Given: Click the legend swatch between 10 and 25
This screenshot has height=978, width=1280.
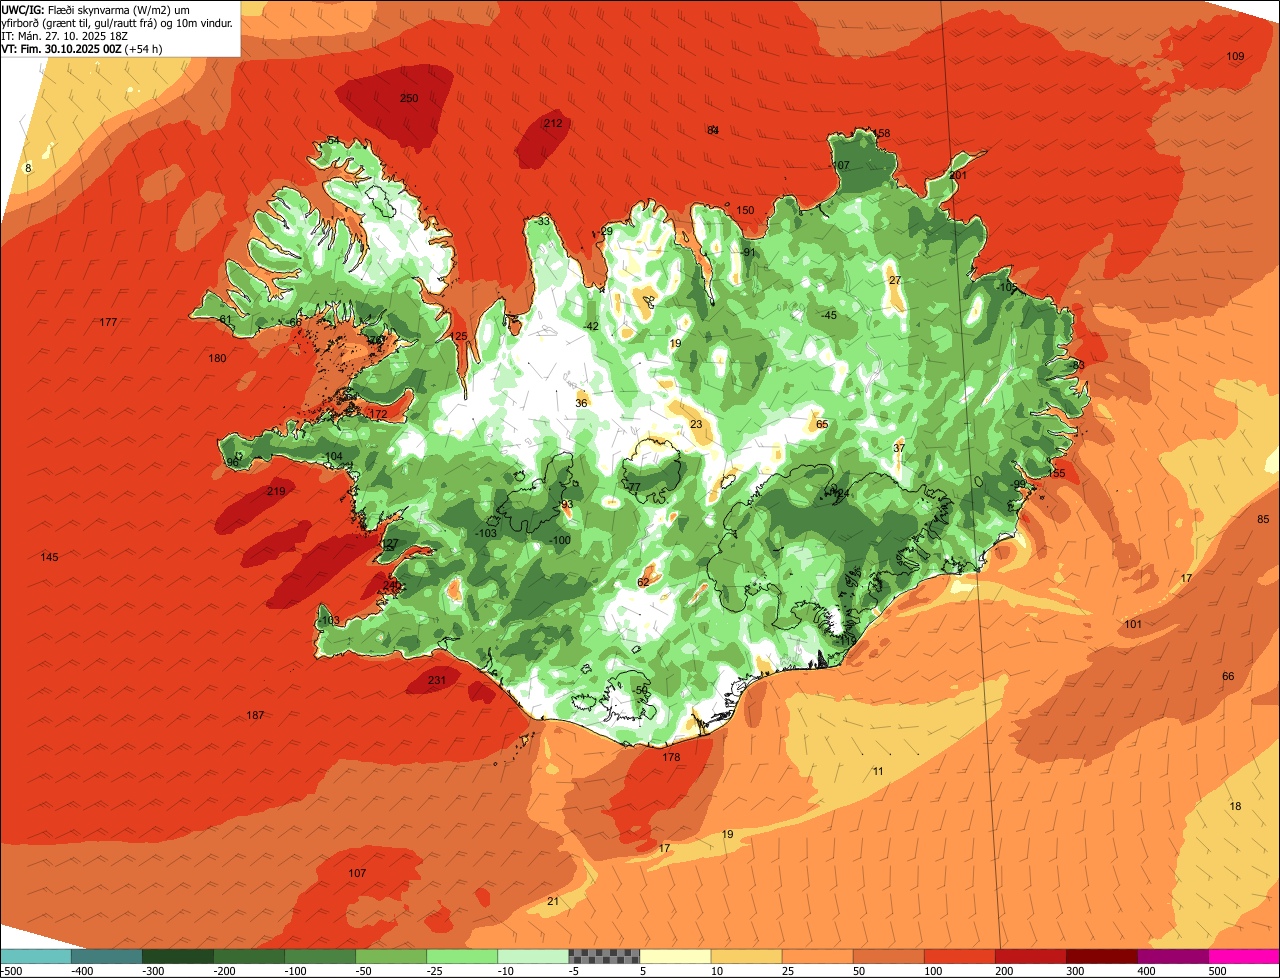Looking at the screenshot, I should click(x=746, y=956).
